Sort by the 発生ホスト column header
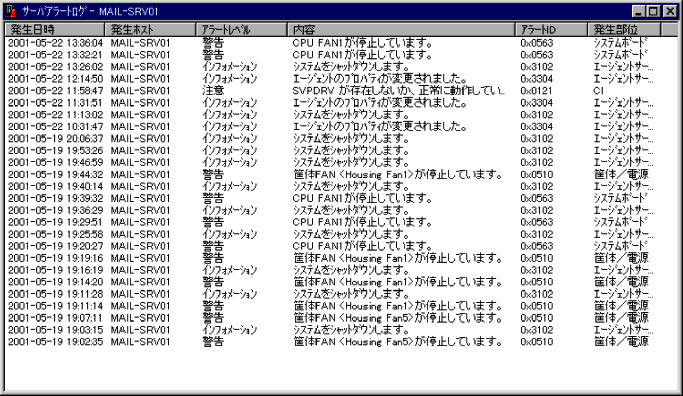The image size is (683, 396). (x=150, y=30)
